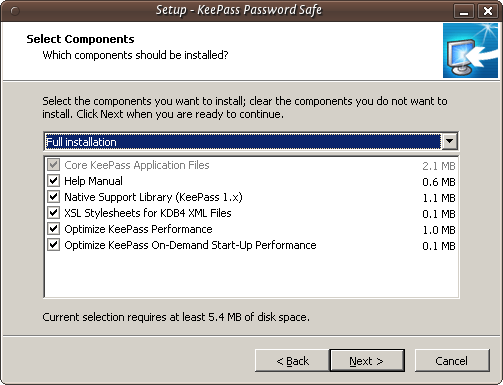Uncheck XSL Stylesheets for KDB4 XML Files

(53, 213)
